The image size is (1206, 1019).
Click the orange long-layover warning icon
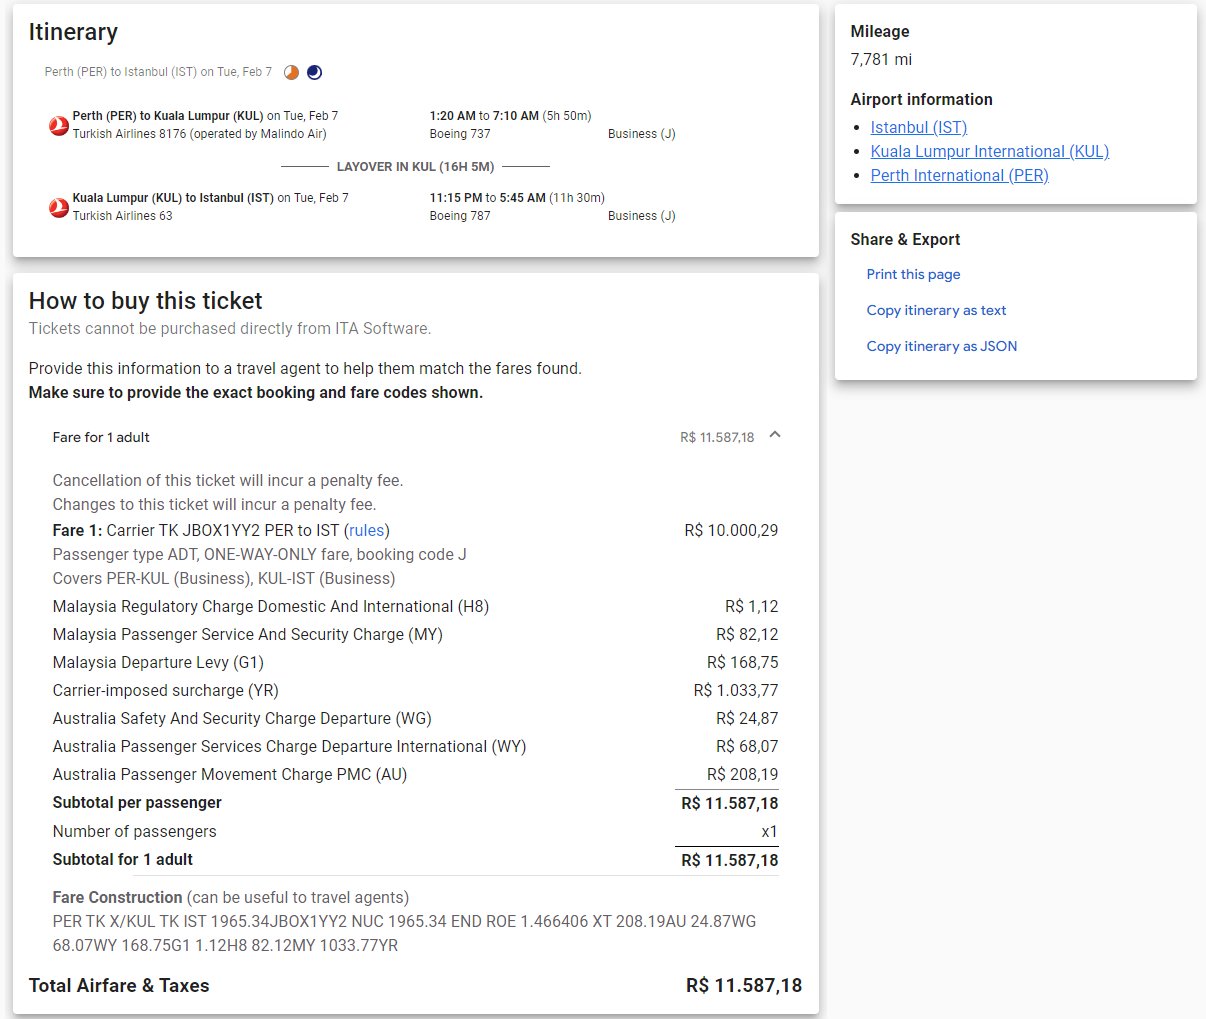click(x=291, y=72)
